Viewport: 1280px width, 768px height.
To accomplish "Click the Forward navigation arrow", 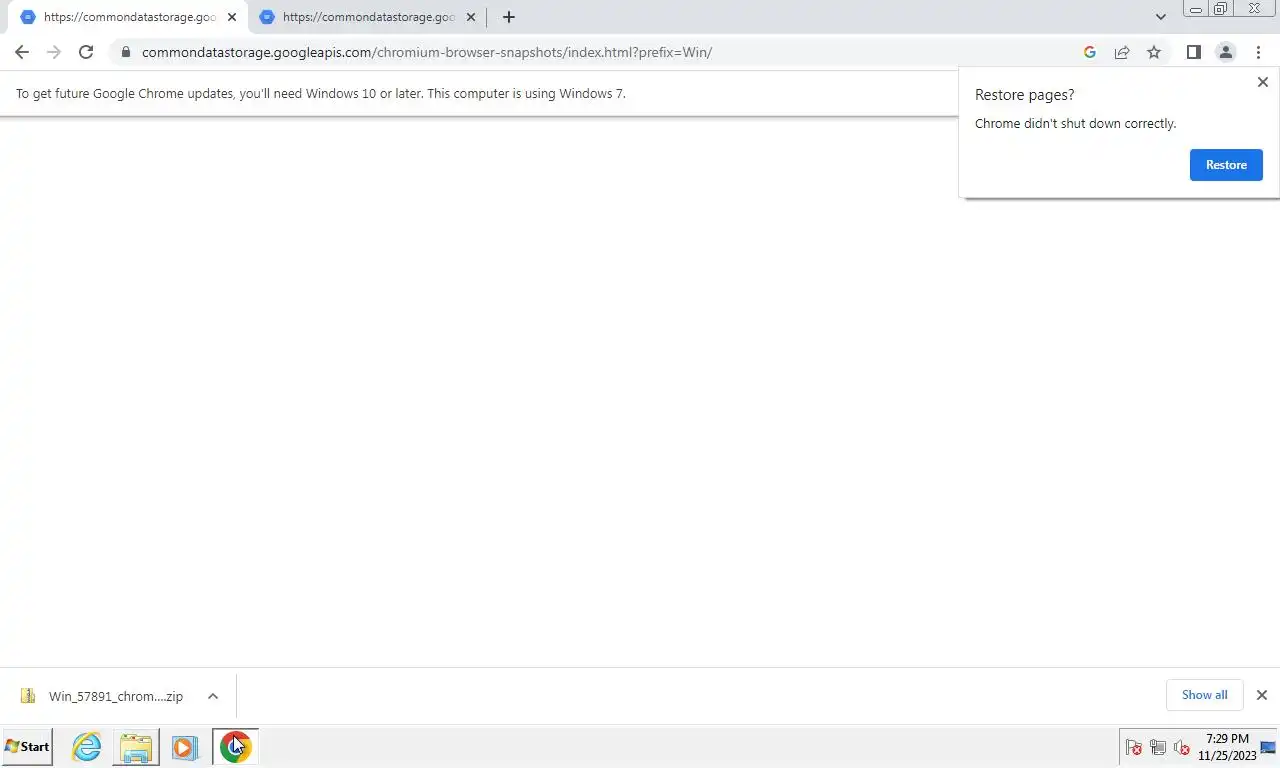I will pos(54,52).
